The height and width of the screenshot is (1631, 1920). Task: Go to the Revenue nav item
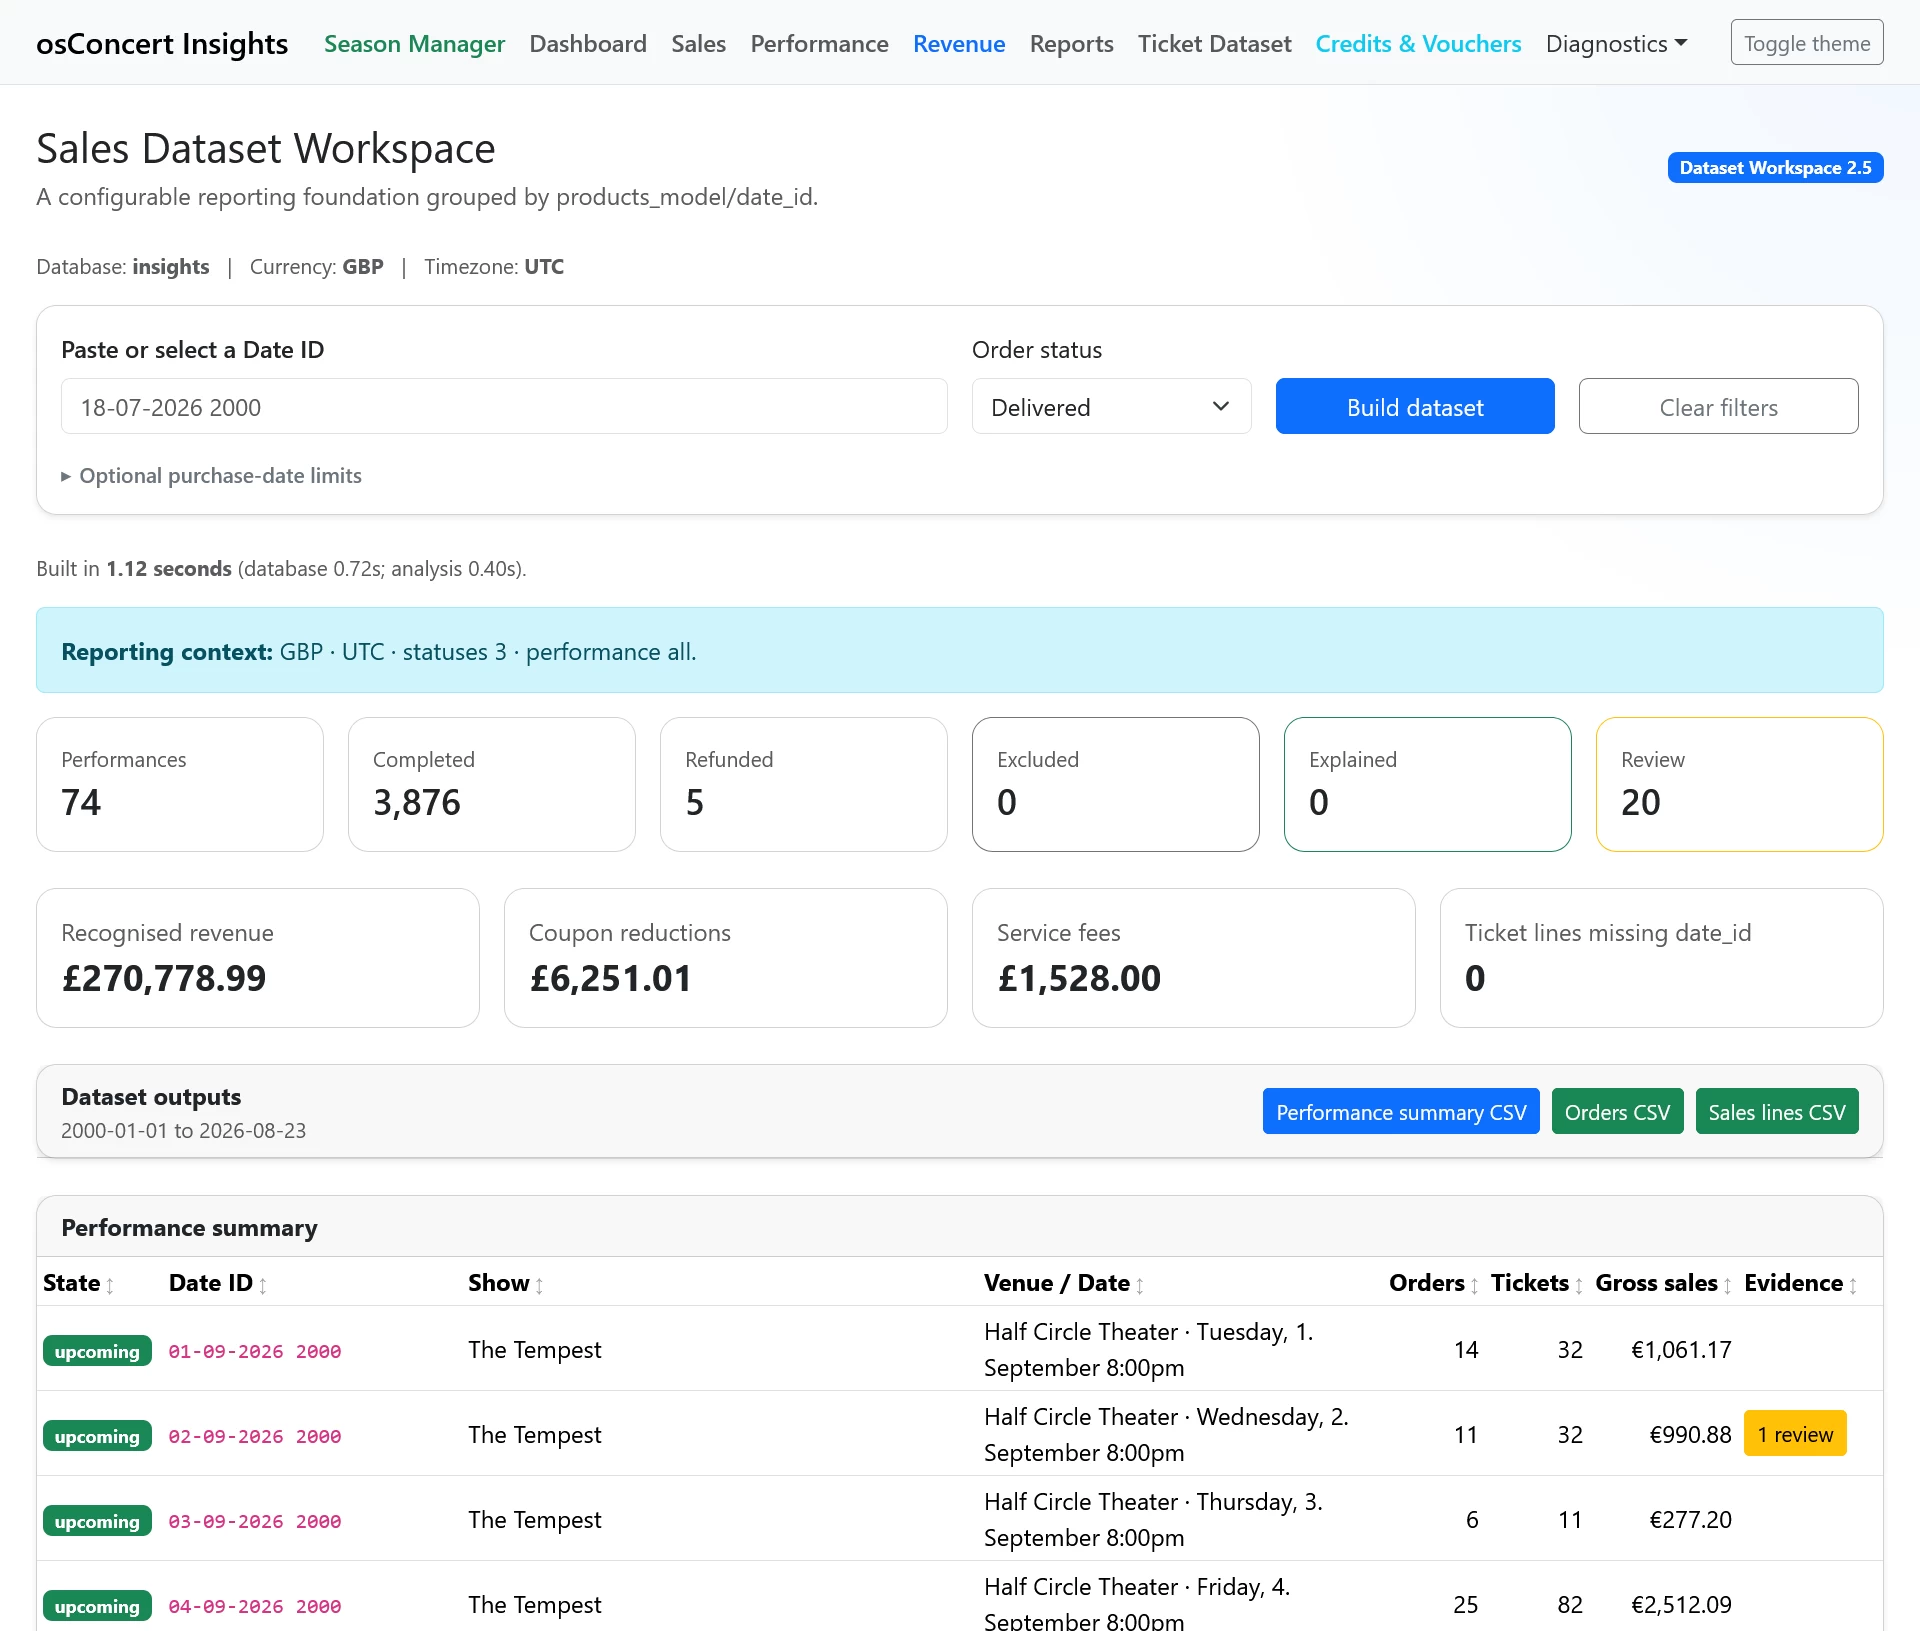click(x=959, y=44)
